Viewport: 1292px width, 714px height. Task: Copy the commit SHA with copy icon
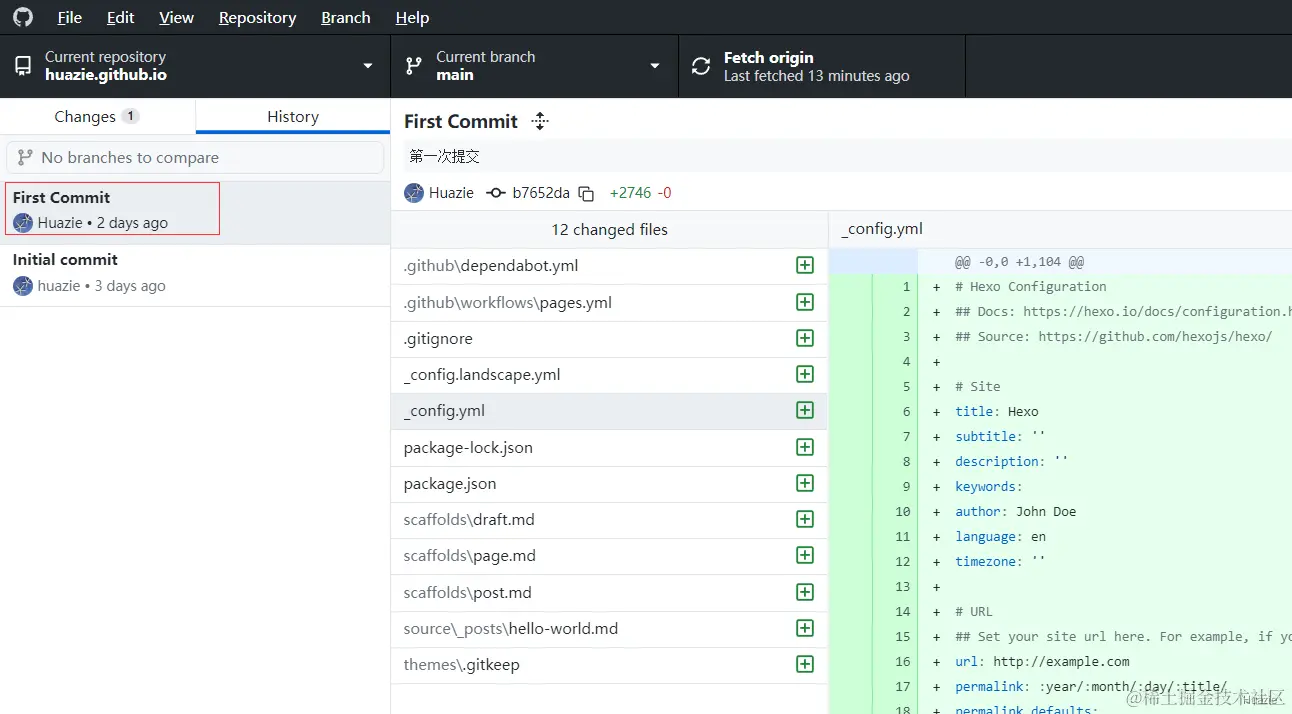point(586,193)
